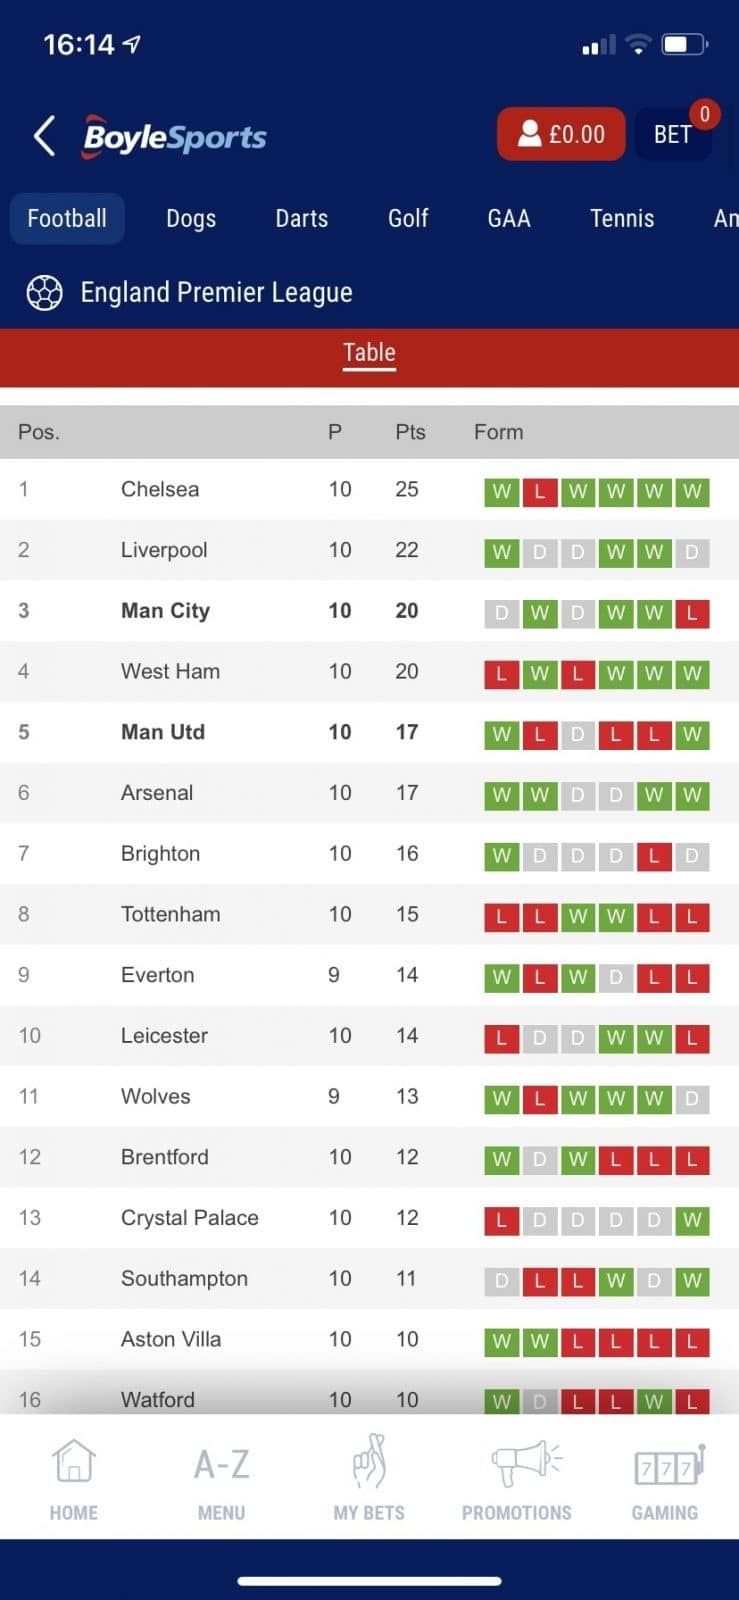Select the Football sport tab

pos(67,218)
